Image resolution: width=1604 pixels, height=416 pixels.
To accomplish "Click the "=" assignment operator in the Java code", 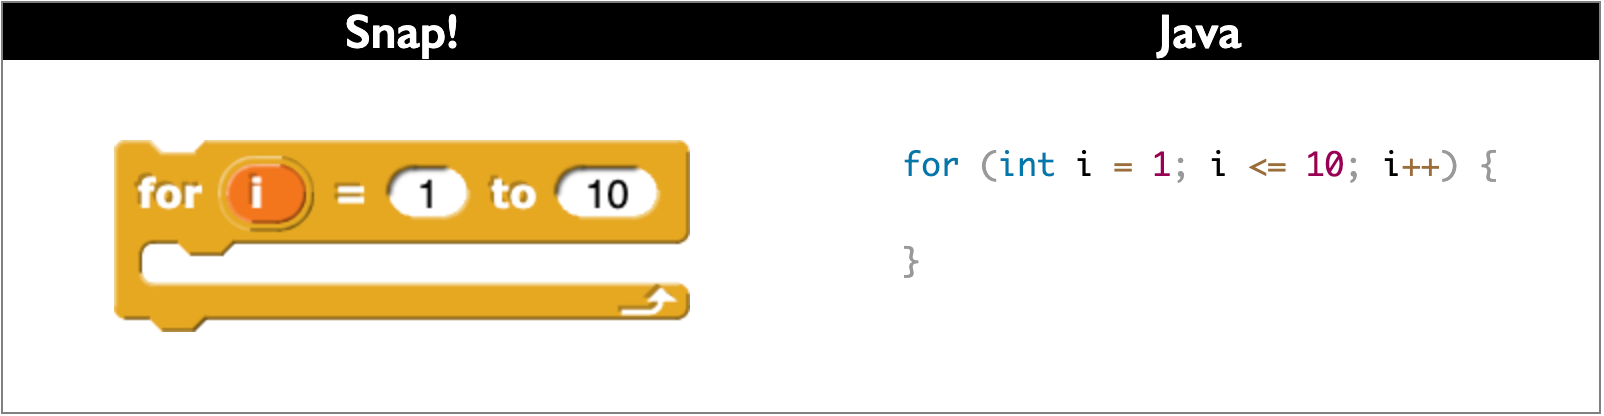I will pos(1123,167).
